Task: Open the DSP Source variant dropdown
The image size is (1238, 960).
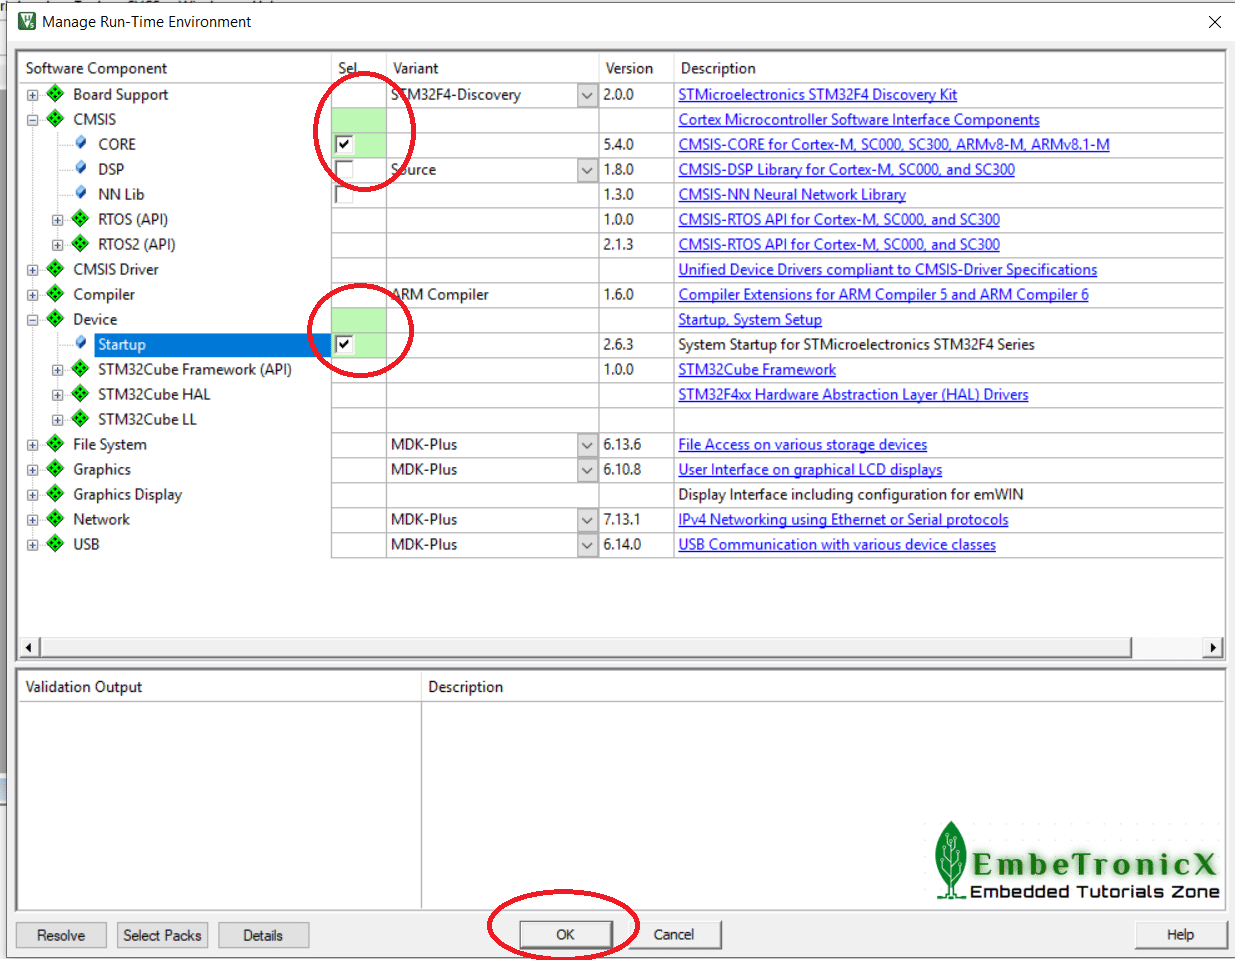Action: 587,170
